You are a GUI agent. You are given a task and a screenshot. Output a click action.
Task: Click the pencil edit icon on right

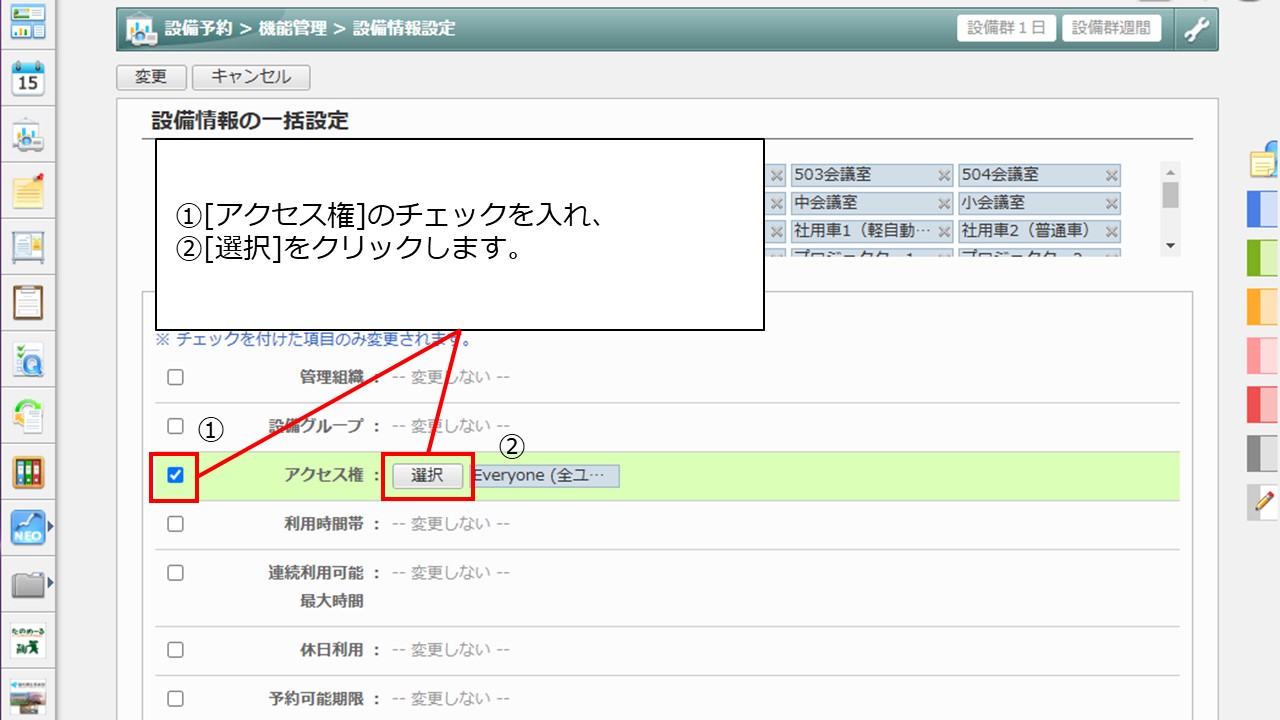click(1264, 502)
